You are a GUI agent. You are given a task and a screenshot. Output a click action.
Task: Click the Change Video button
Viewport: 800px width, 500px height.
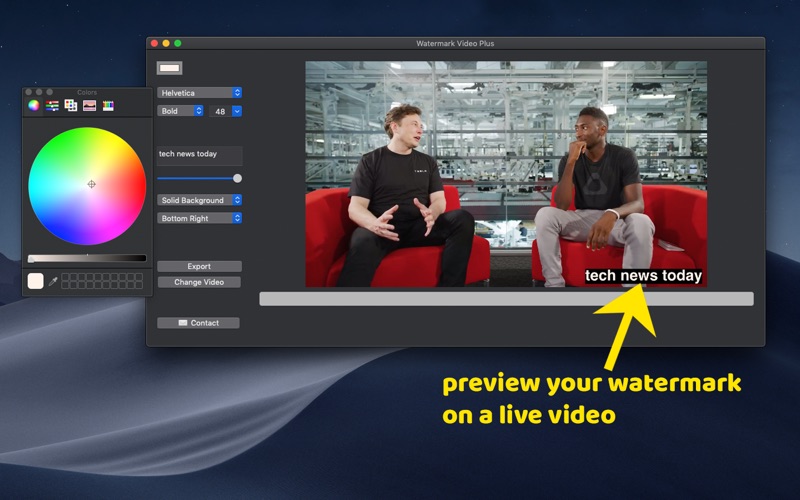pyautogui.click(x=199, y=282)
